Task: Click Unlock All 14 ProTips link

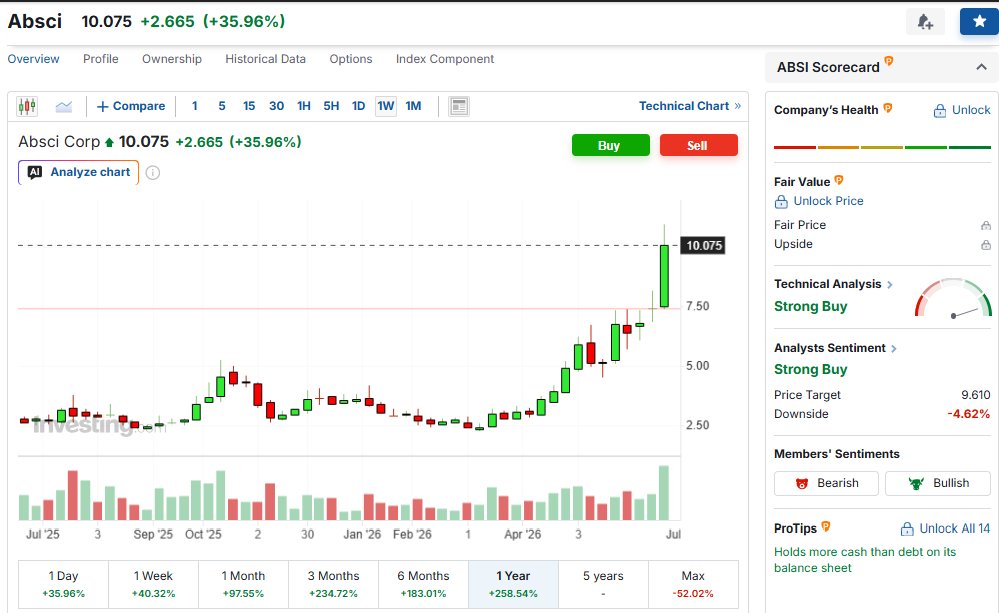Action: 945,528
